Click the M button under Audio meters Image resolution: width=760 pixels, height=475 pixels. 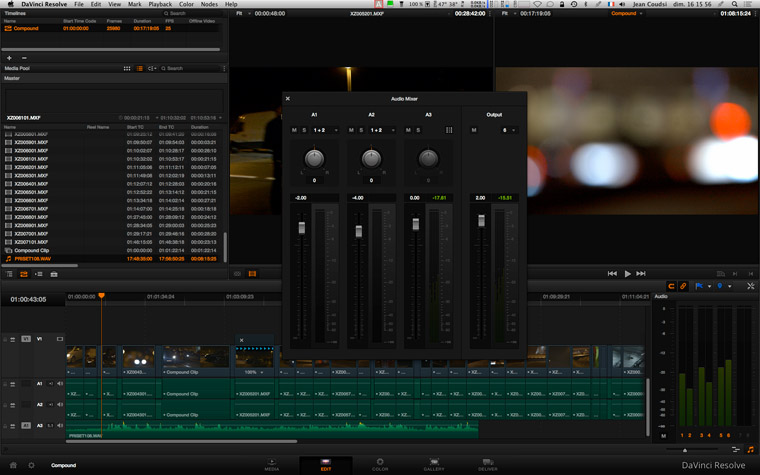[x=664, y=436]
